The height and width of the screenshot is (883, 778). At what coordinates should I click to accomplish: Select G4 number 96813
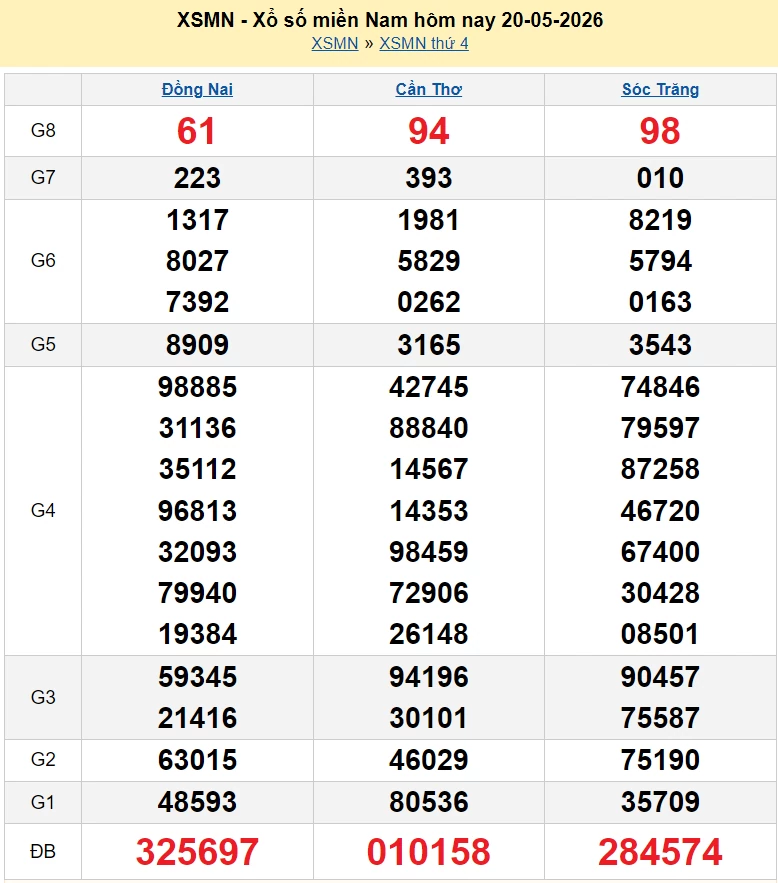[x=198, y=511]
